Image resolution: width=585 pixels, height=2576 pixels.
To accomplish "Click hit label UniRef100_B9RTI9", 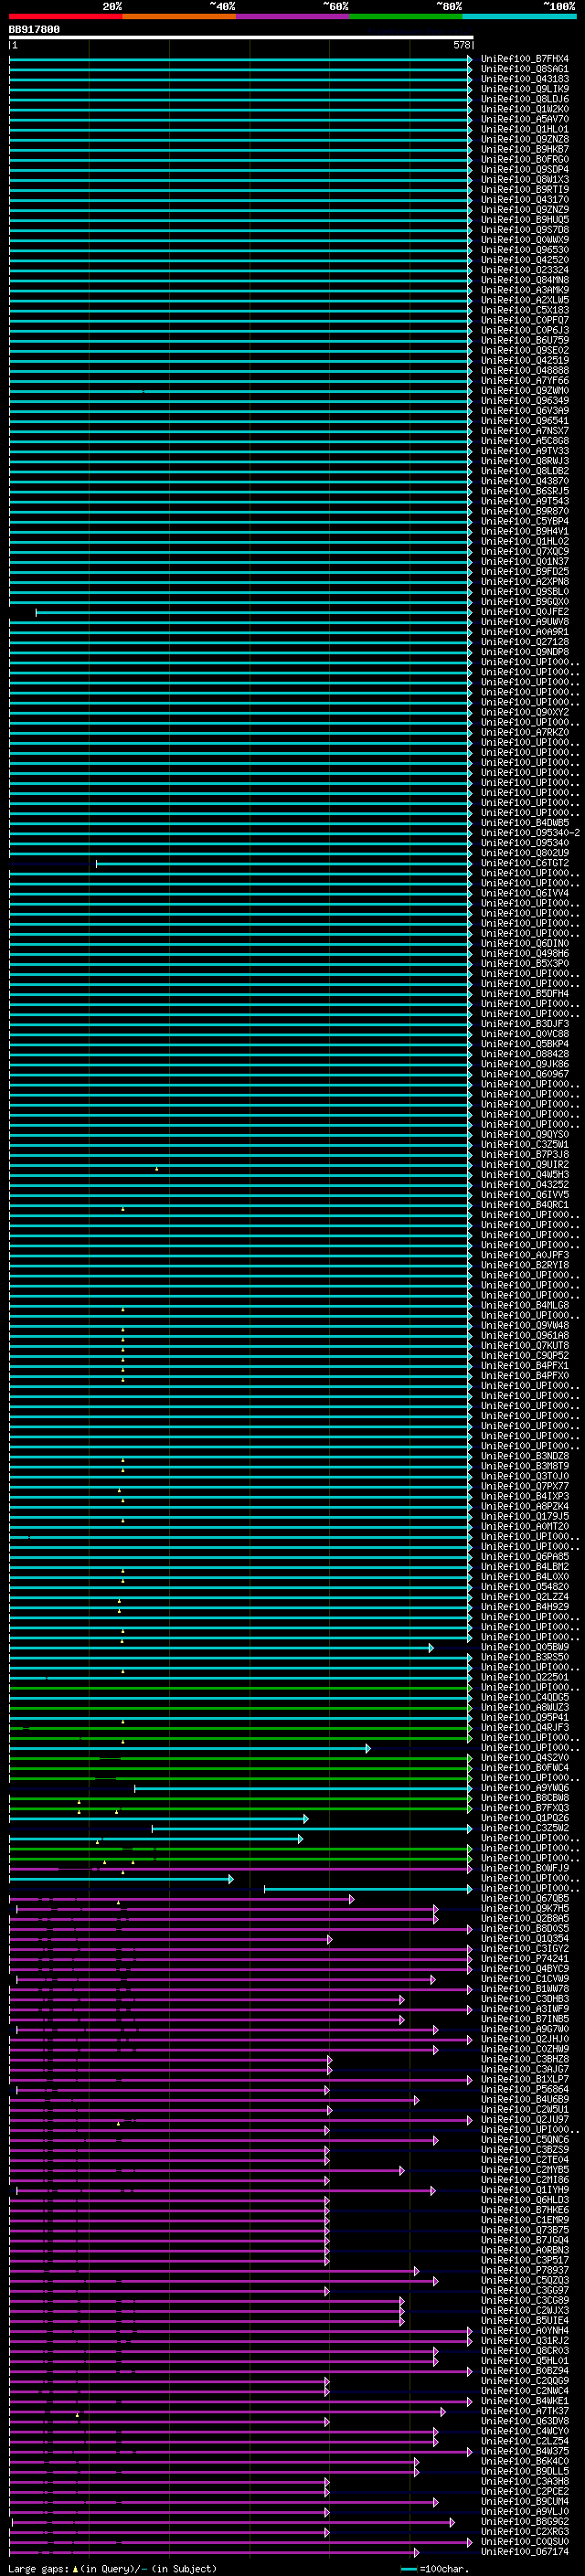I will [525, 189].
